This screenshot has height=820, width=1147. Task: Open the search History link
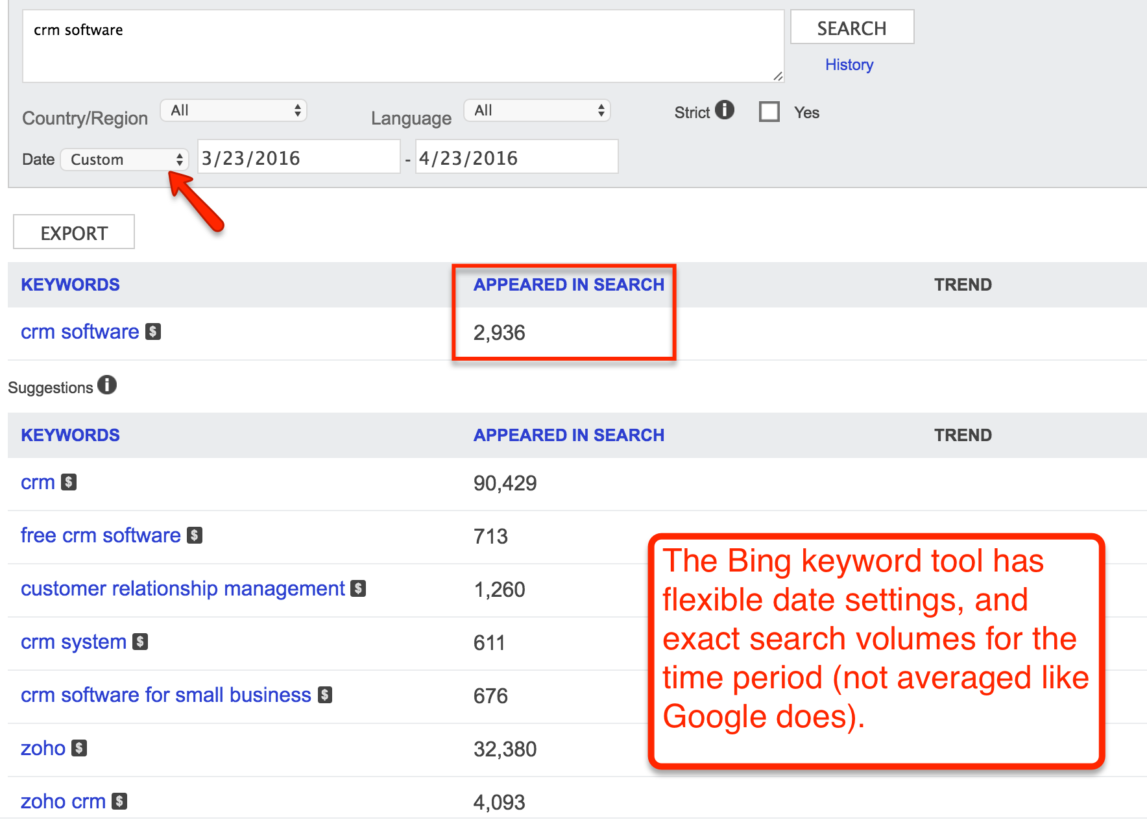tap(849, 64)
